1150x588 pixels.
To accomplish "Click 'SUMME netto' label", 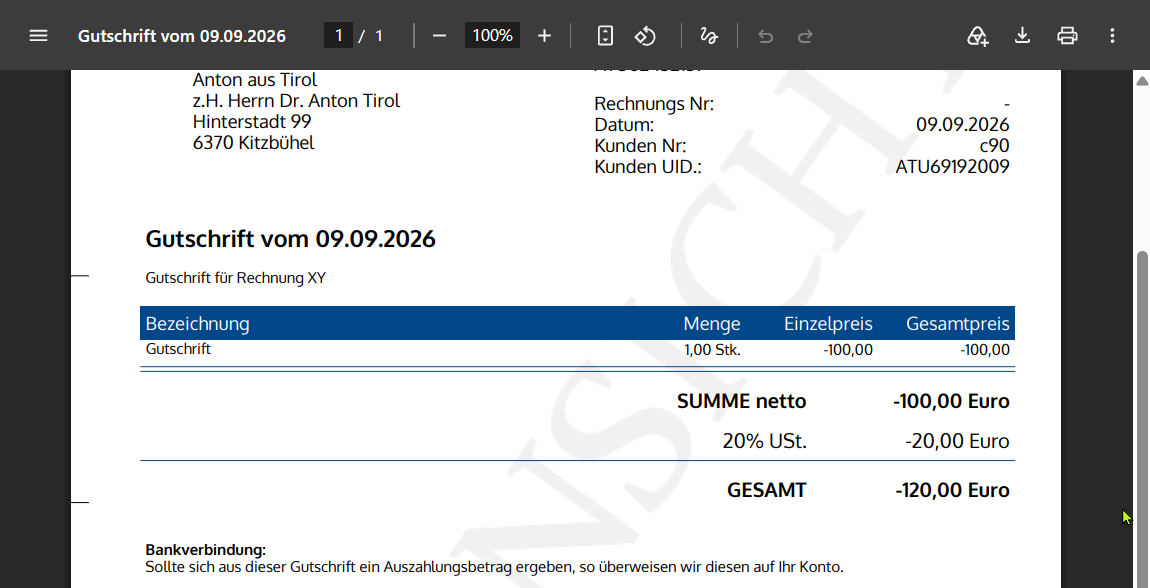I will (x=741, y=401).
